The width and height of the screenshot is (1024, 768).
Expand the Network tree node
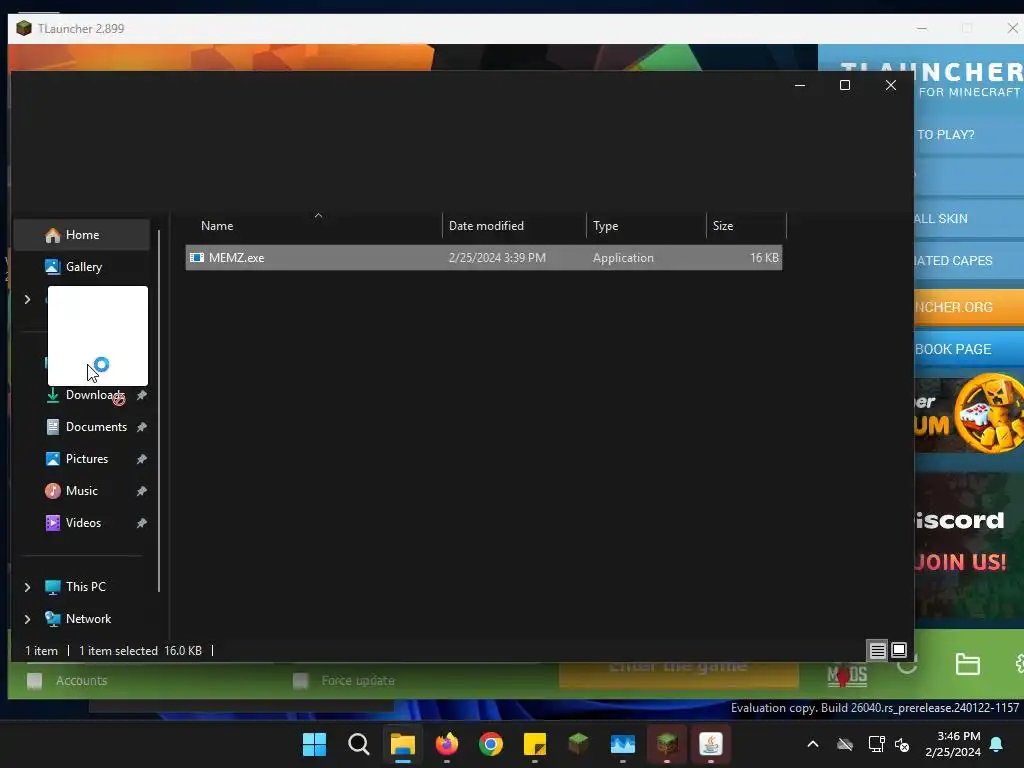coord(27,619)
